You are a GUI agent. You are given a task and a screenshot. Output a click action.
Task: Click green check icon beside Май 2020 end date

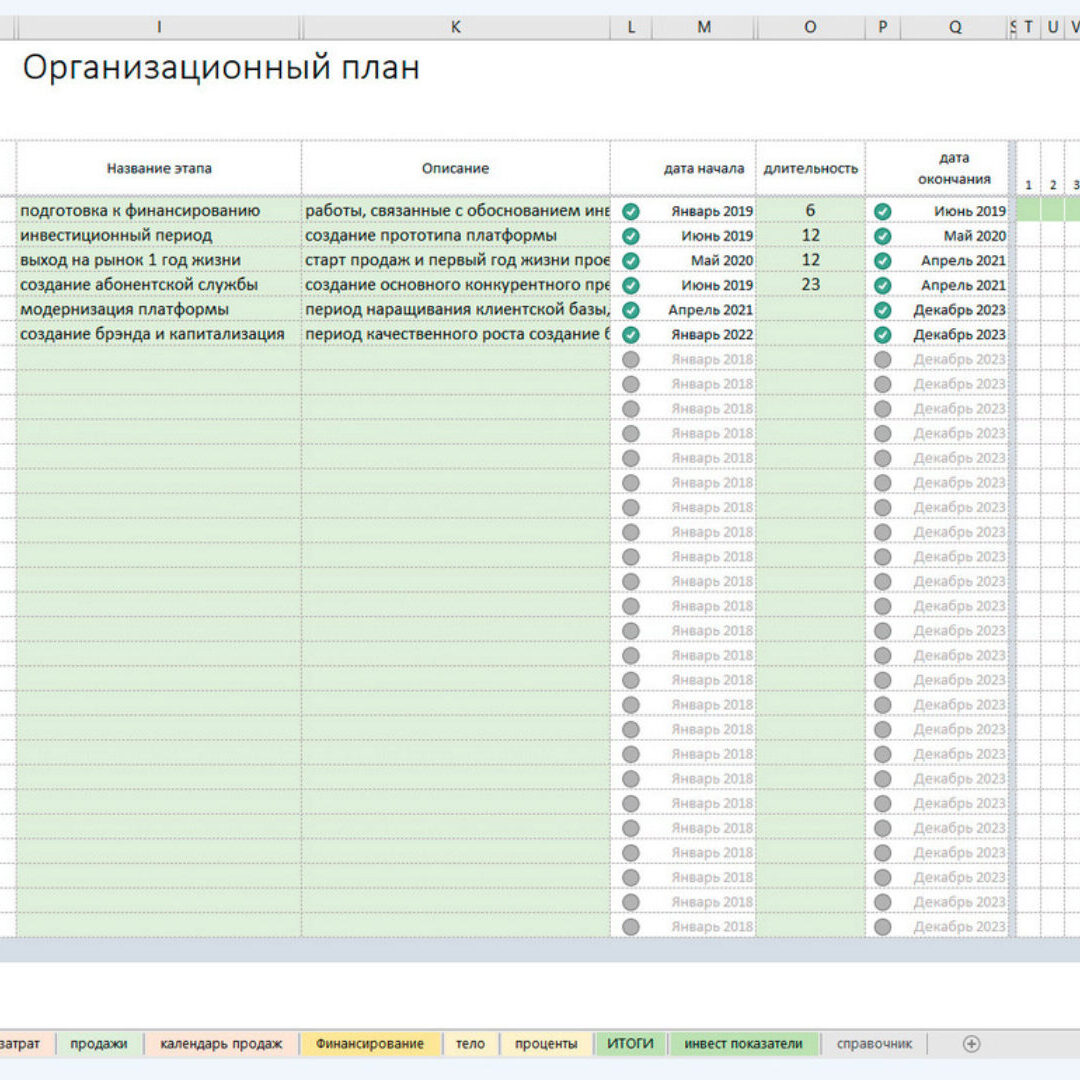click(882, 236)
